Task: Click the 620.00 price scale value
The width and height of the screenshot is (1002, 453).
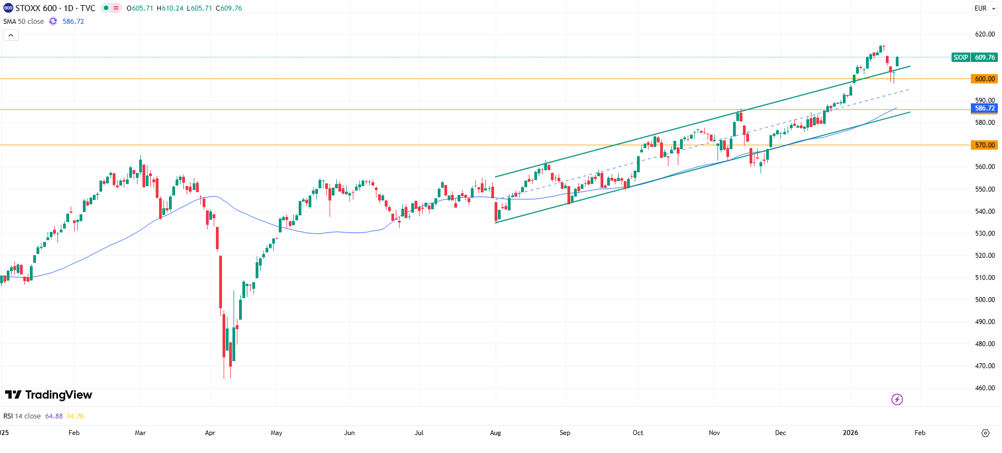Action: (984, 35)
